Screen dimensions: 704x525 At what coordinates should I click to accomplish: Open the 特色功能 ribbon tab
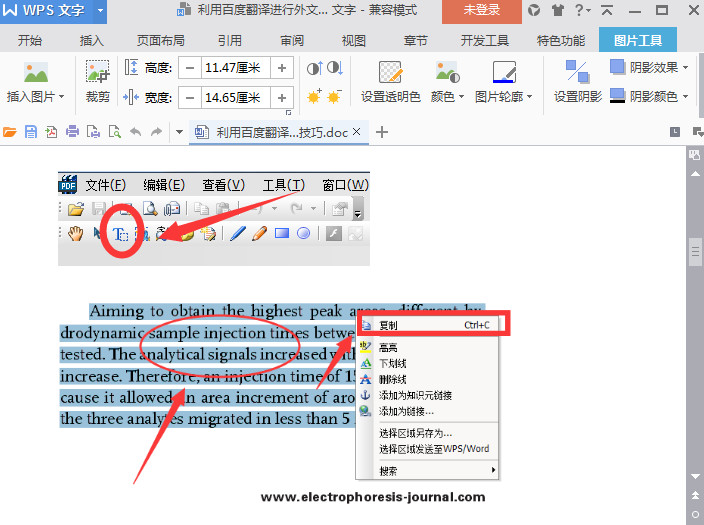561,40
